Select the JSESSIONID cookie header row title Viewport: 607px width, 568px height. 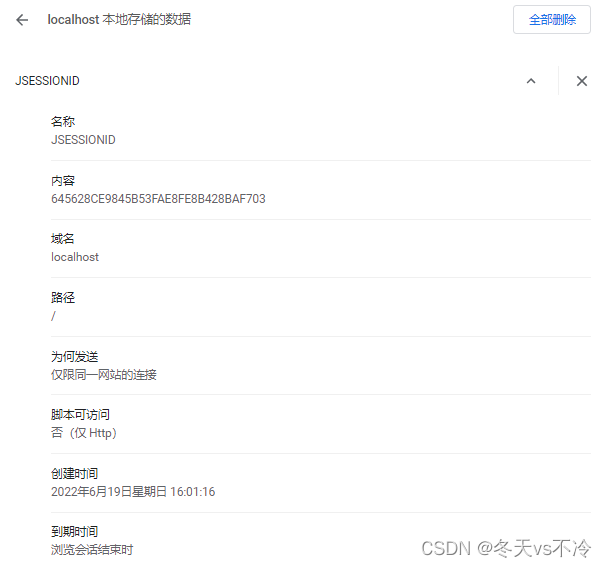point(47,81)
